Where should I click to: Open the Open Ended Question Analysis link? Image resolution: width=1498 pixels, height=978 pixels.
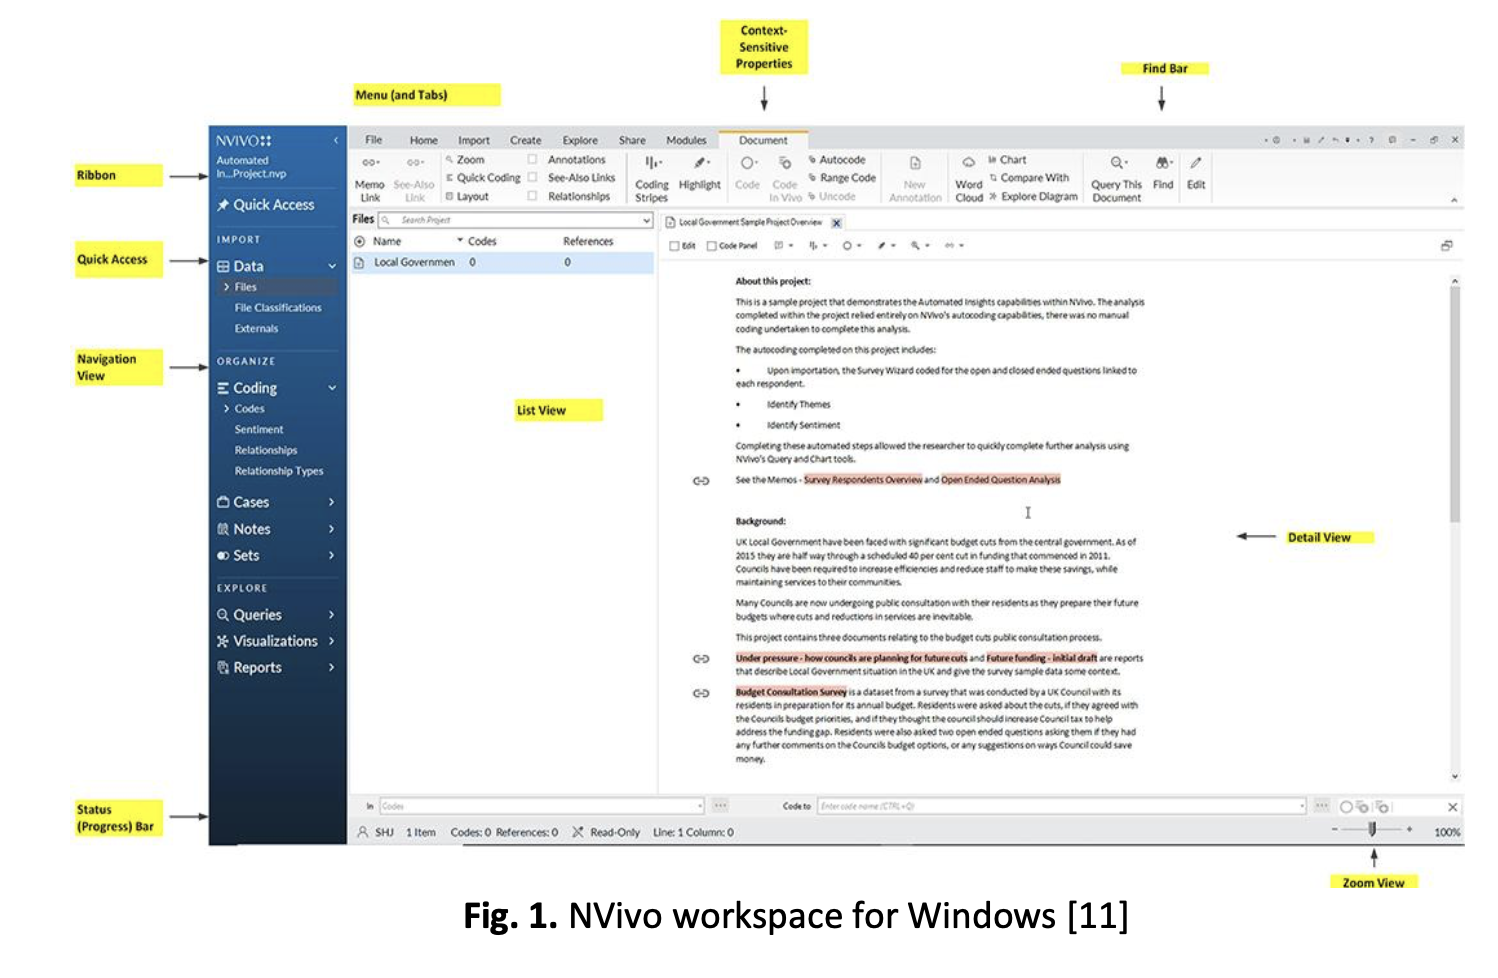[x=1000, y=480]
